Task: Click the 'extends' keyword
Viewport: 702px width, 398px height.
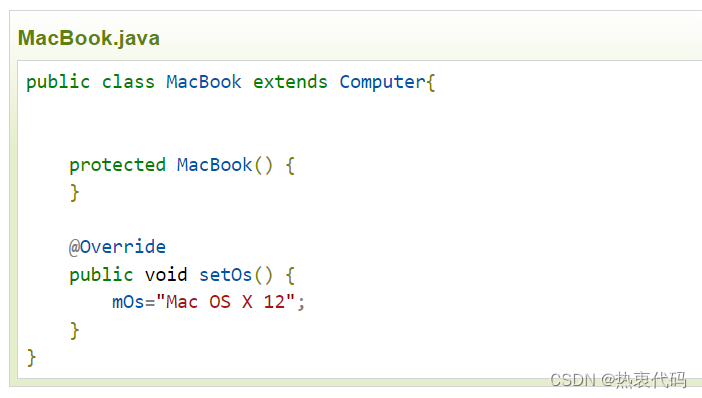Action: (x=290, y=82)
